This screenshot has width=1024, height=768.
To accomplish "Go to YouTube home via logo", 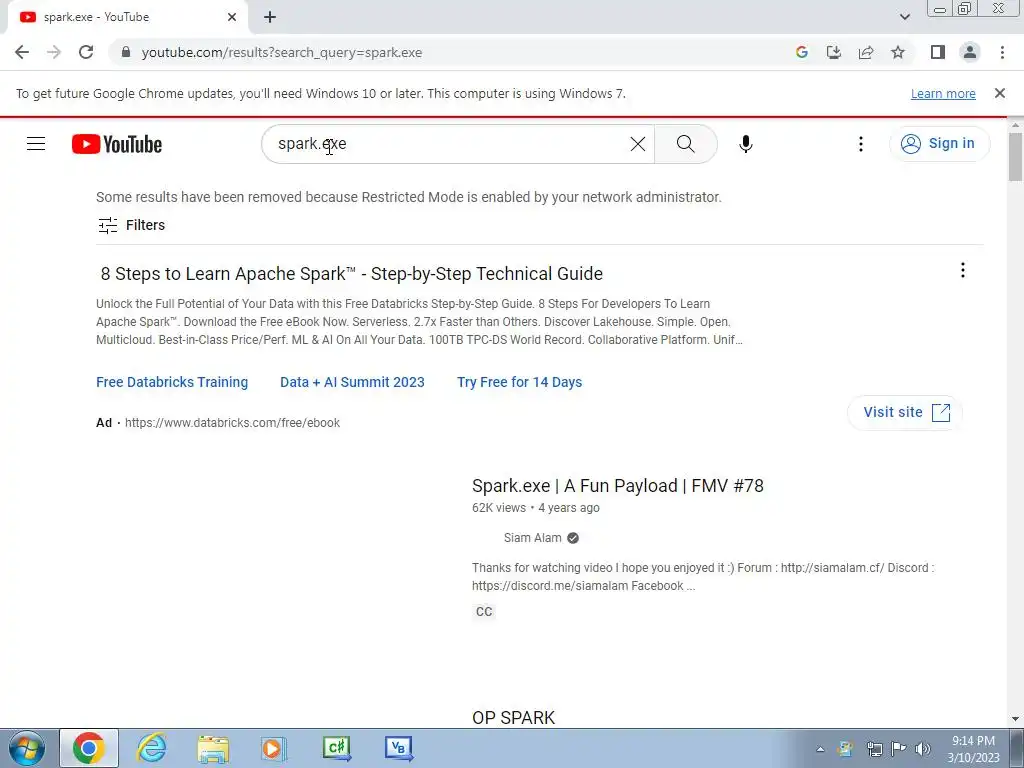I will (x=117, y=144).
